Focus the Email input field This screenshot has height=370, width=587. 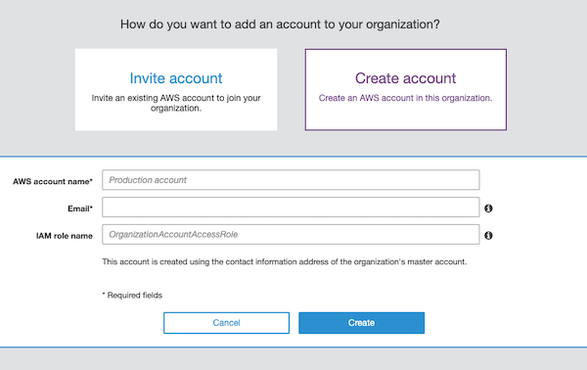click(291, 207)
